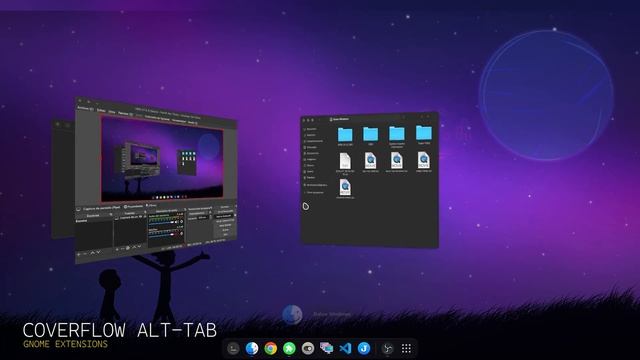Image resolution: width=640 pixels, height=360 pixels.
Task: Open the gray terminal icon in dock
Action: click(233, 348)
